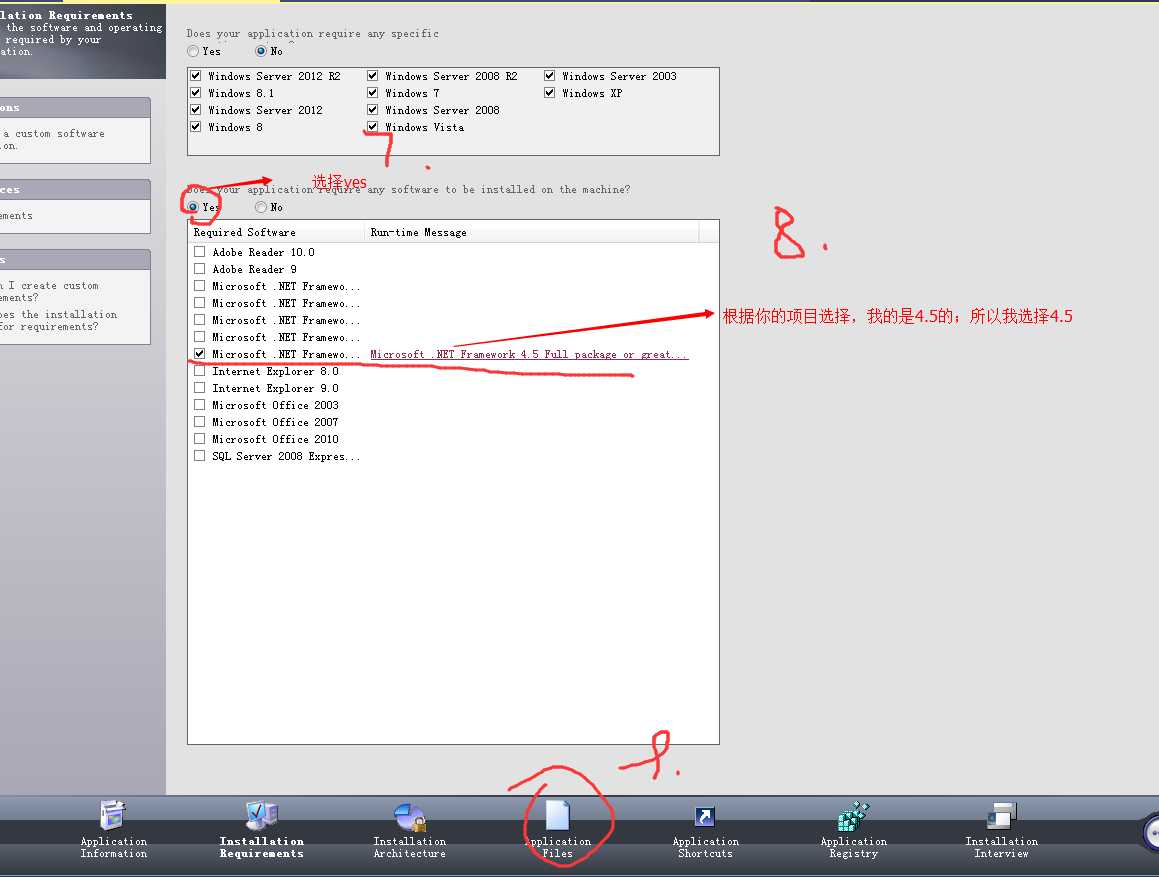The height and width of the screenshot is (877, 1159).
Task: Select No for specific operating system requirement
Action: (x=261, y=51)
